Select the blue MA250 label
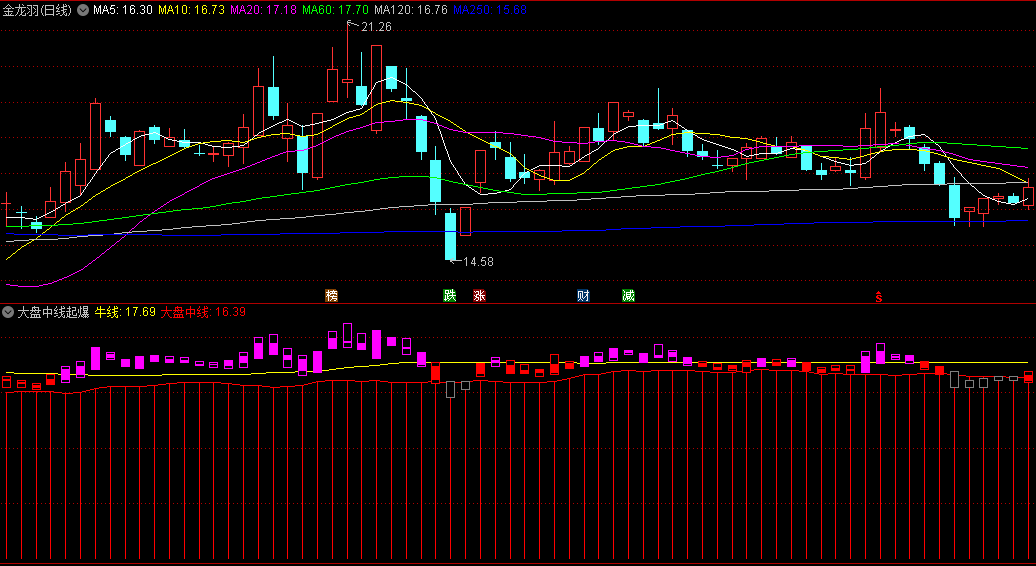This screenshot has width=1036, height=566. point(489,9)
